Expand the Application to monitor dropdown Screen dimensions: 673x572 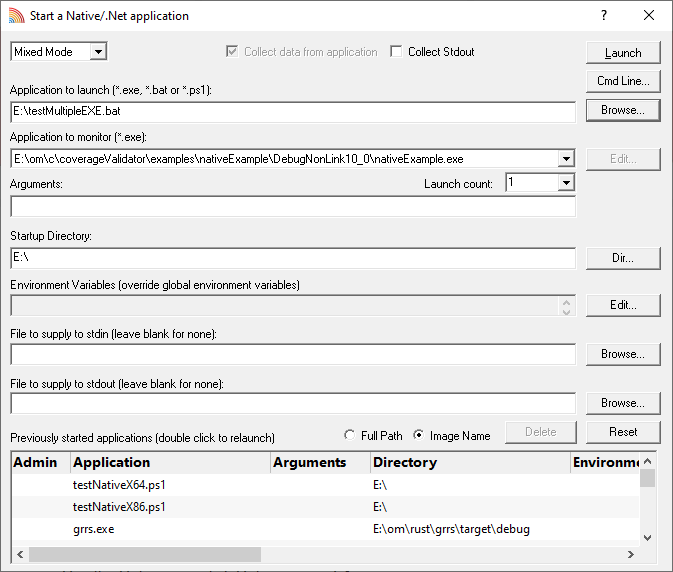[x=566, y=159]
